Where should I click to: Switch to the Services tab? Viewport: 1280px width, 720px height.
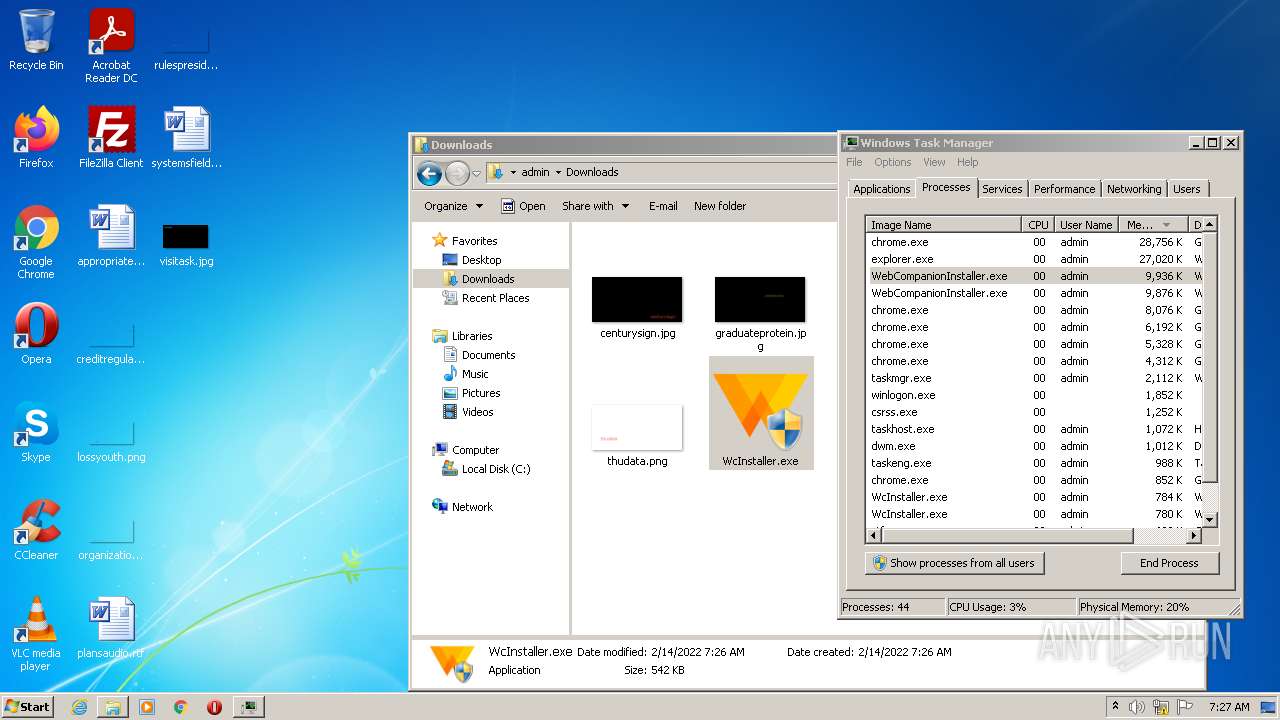click(x=1002, y=189)
